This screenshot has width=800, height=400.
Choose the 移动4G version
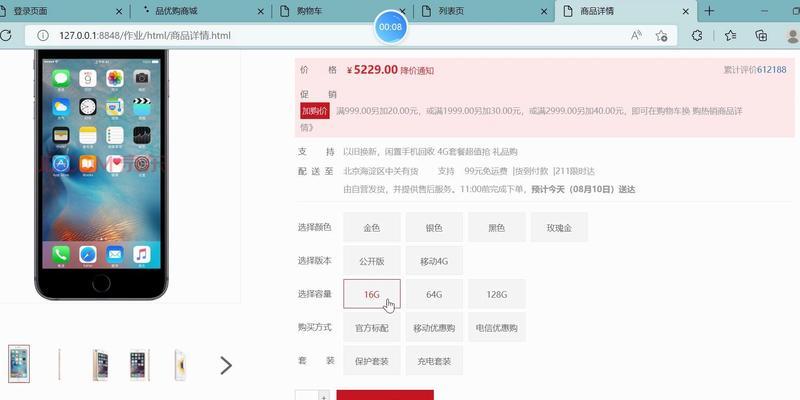click(x=434, y=261)
